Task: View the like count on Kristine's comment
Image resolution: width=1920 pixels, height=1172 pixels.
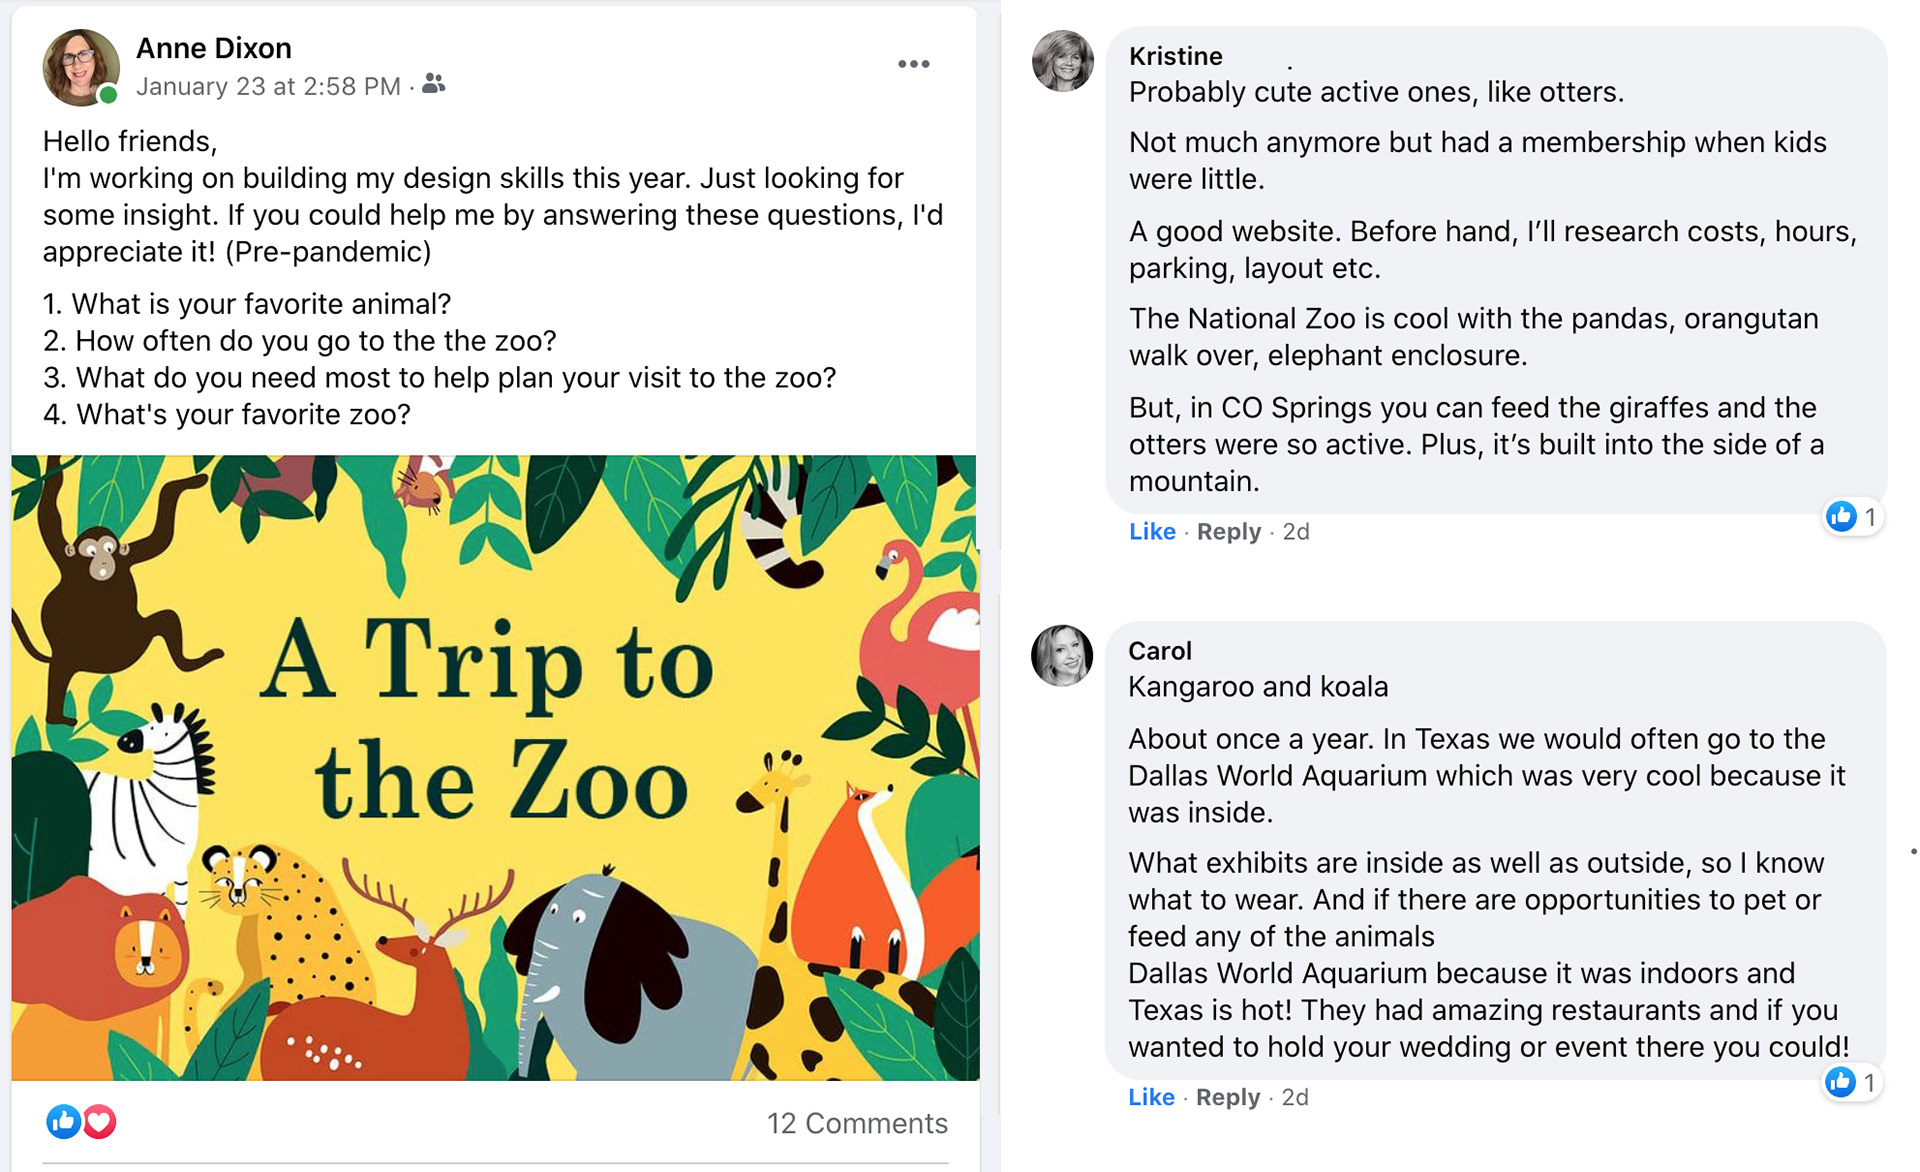Action: [x=1853, y=517]
